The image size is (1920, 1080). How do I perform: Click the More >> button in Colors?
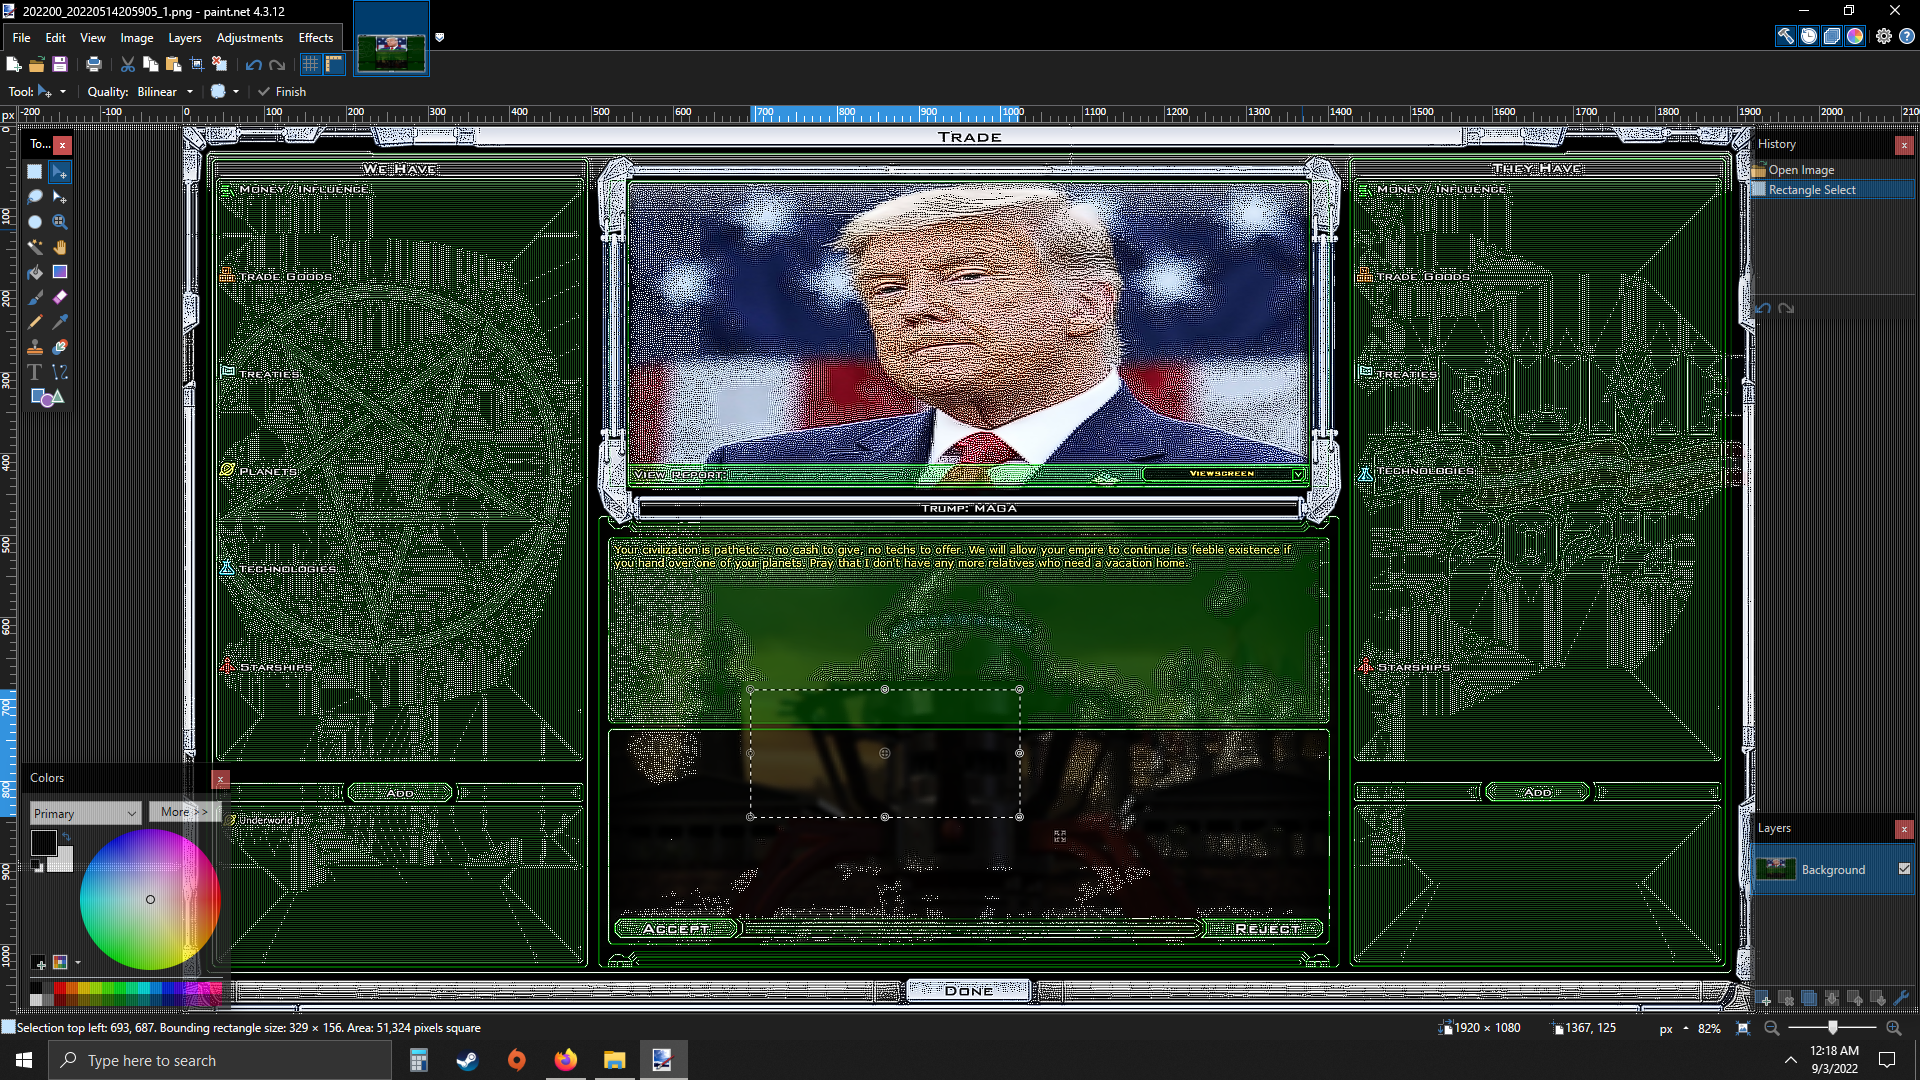pyautogui.click(x=183, y=812)
